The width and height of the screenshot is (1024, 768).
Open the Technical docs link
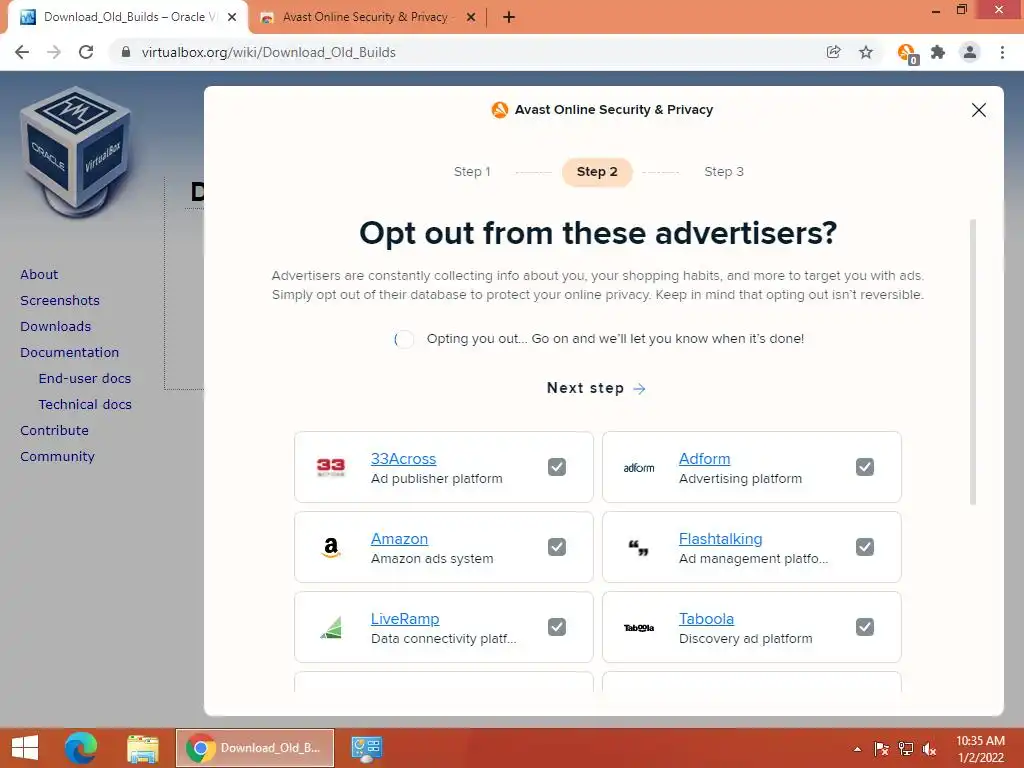(x=85, y=405)
